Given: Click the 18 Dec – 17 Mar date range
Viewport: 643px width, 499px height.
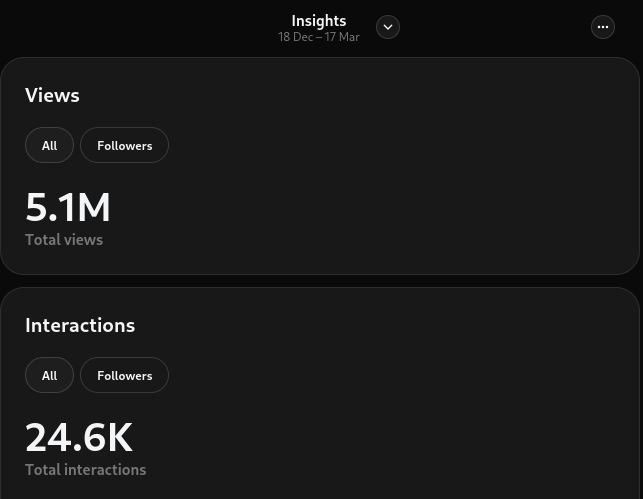Looking at the screenshot, I should click(318, 37).
